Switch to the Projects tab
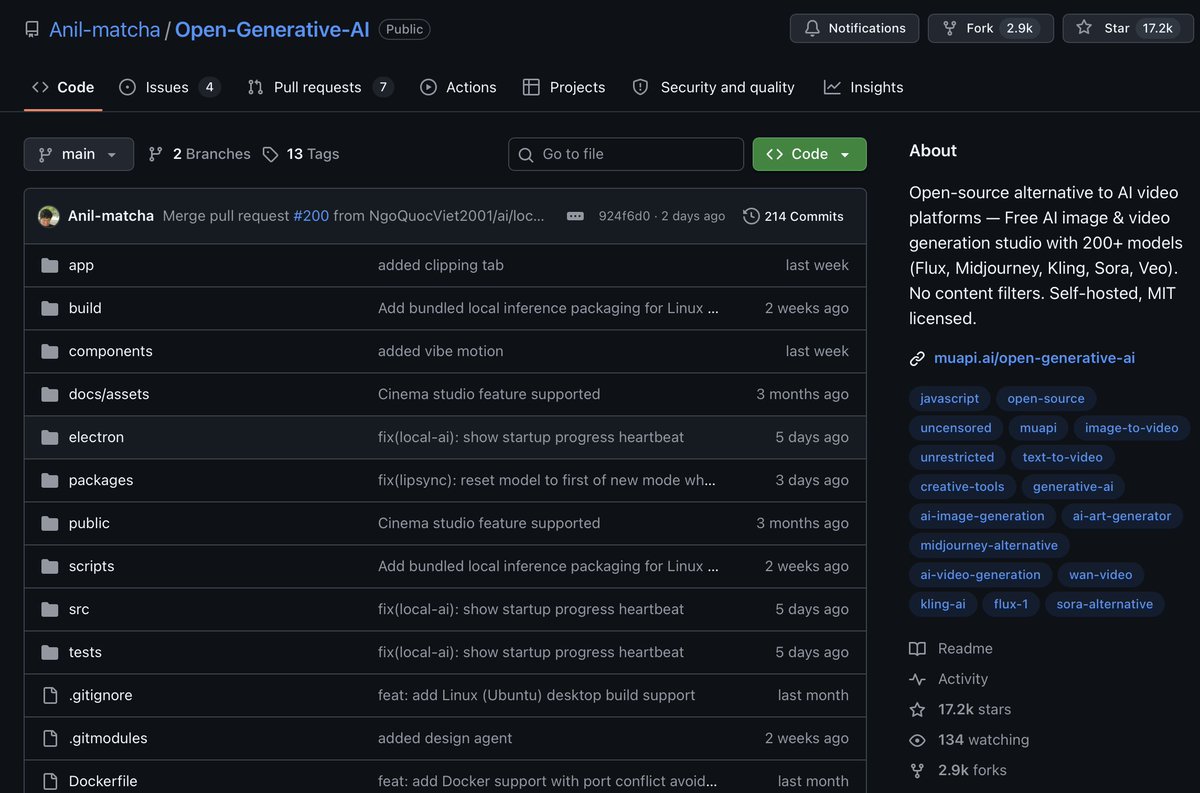 pos(564,87)
